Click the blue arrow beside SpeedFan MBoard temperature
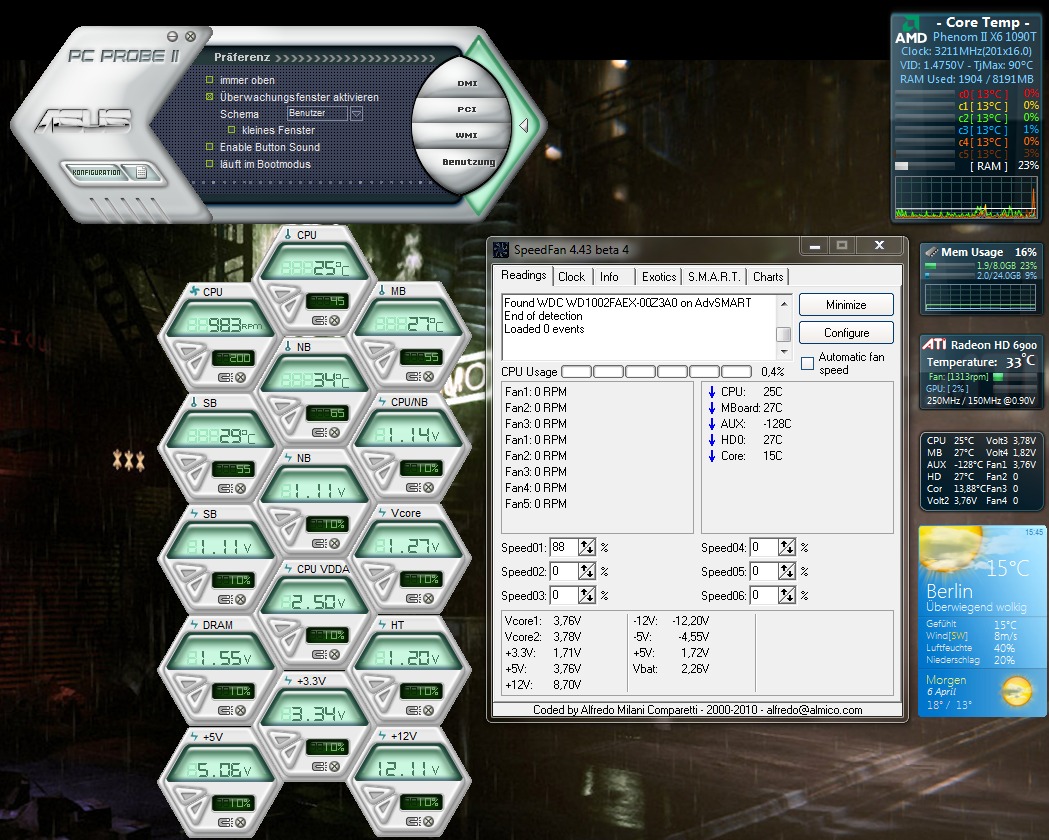This screenshot has height=840, width=1049. pyautogui.click(x=712, y=408)
